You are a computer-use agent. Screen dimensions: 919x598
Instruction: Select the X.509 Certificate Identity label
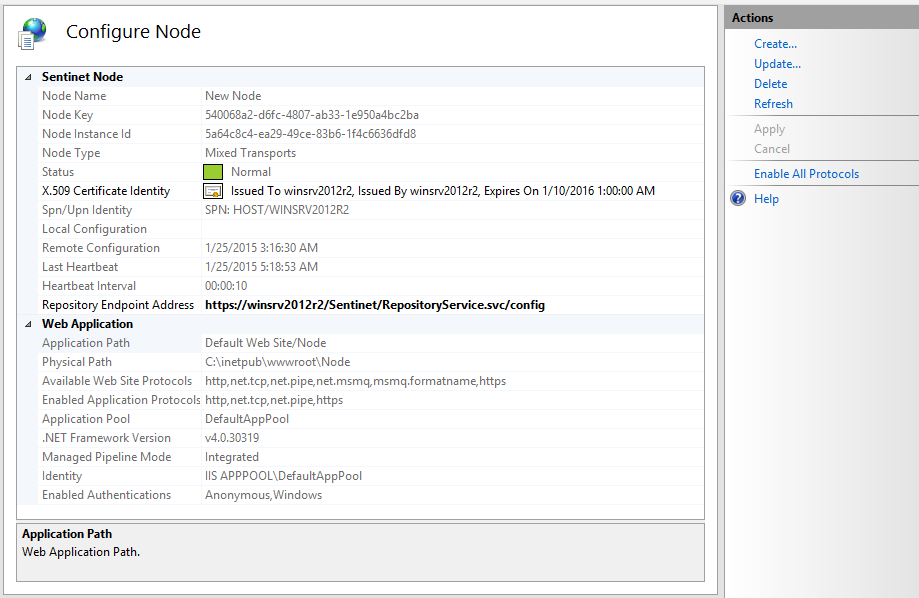[106, 191]
